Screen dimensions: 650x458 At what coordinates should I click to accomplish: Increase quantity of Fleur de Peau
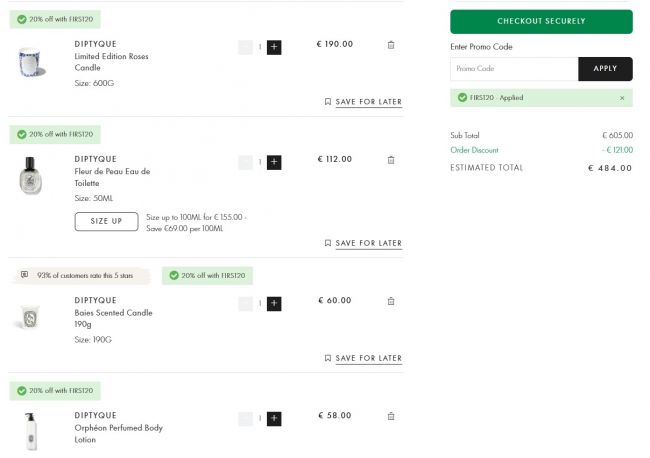(x=274, y=162)
